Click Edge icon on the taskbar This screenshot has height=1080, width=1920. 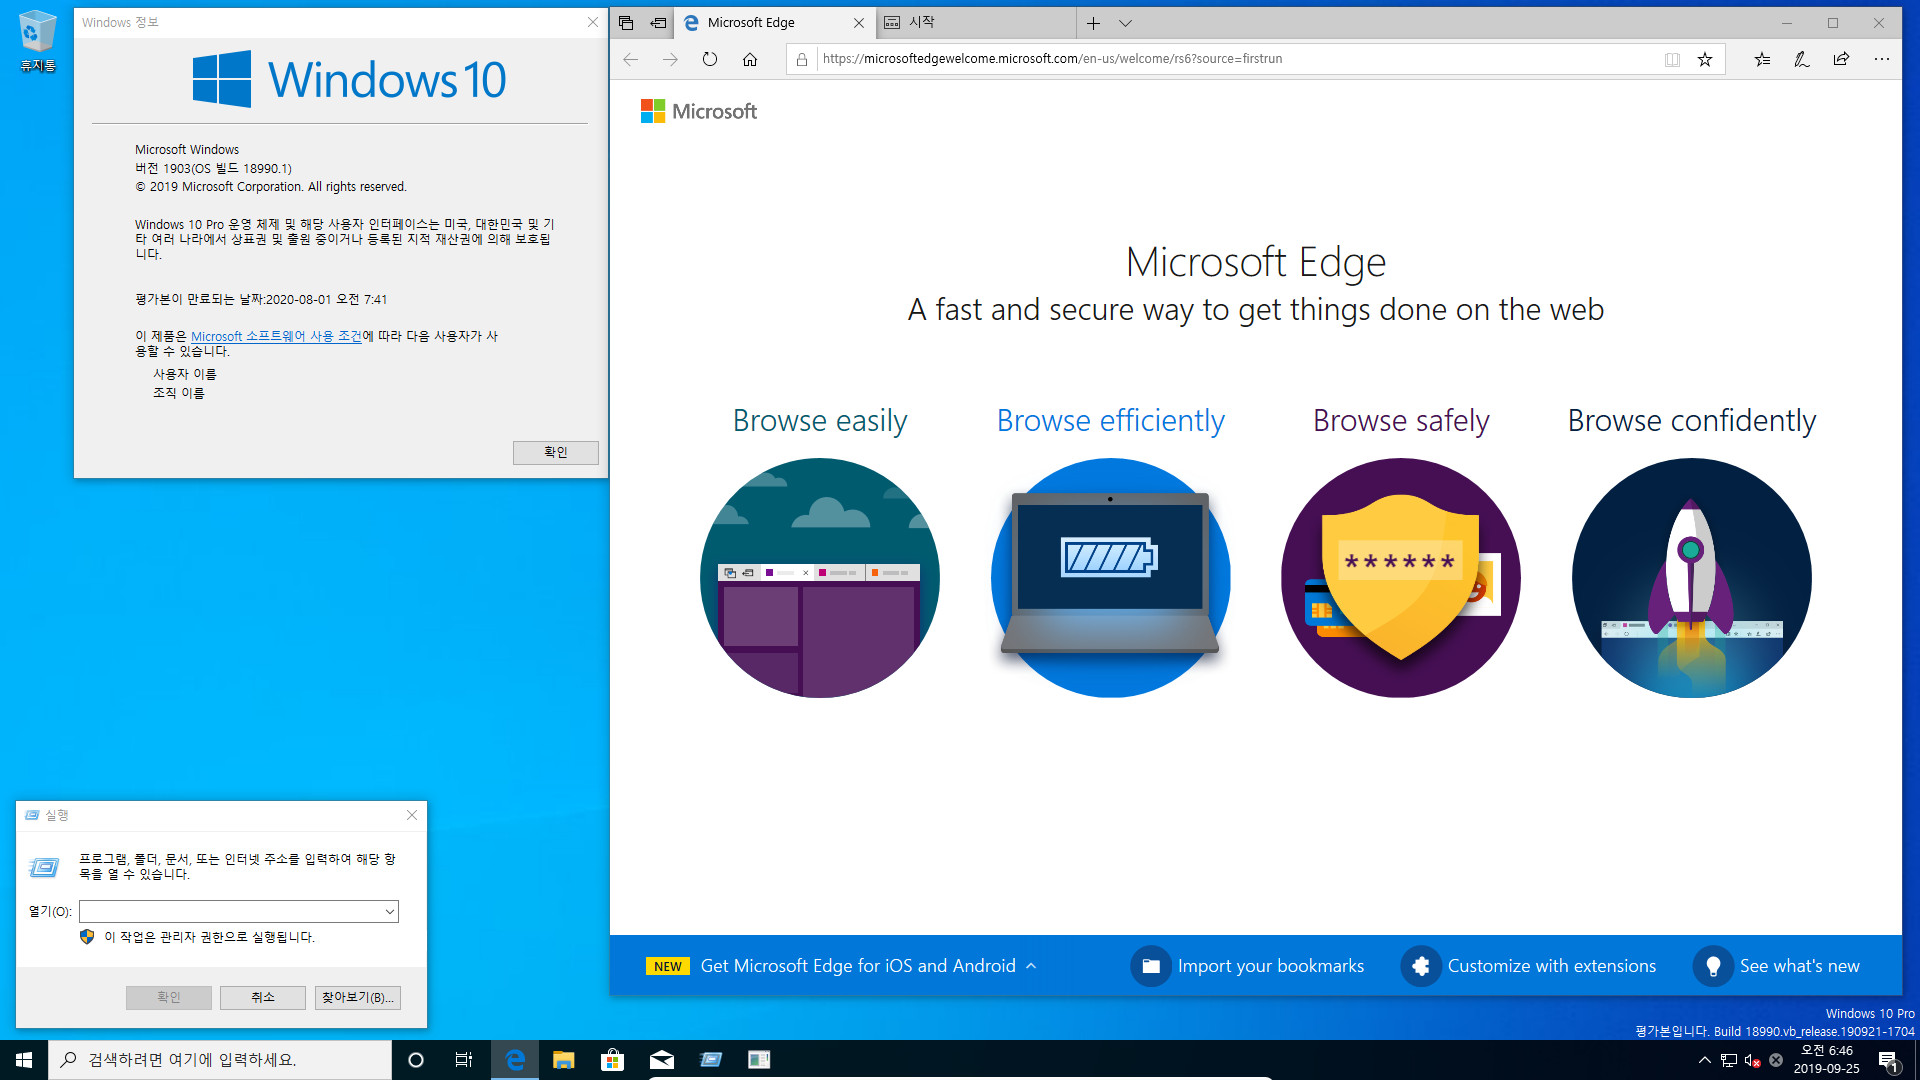click(x=515, y=1060)
